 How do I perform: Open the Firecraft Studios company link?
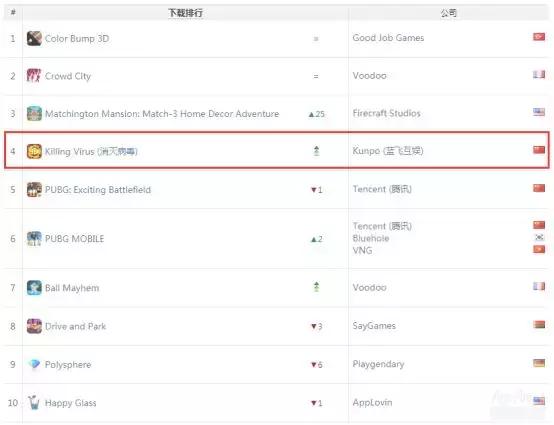point(387,113)
